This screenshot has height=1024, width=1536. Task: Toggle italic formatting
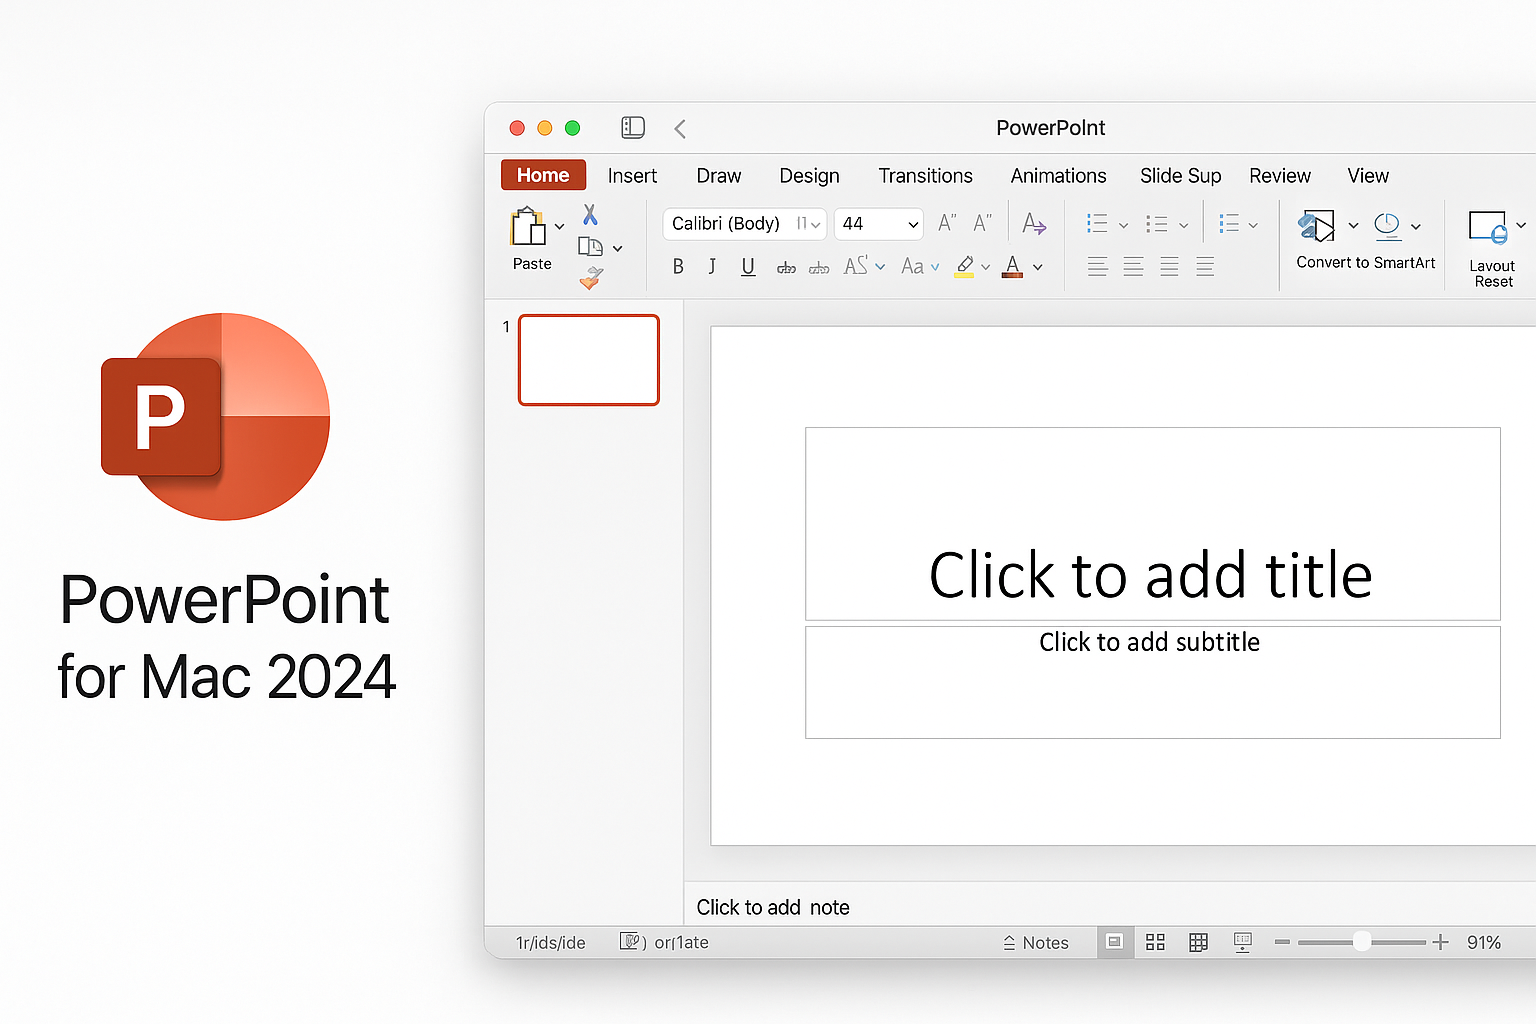(x=712, y=266)
